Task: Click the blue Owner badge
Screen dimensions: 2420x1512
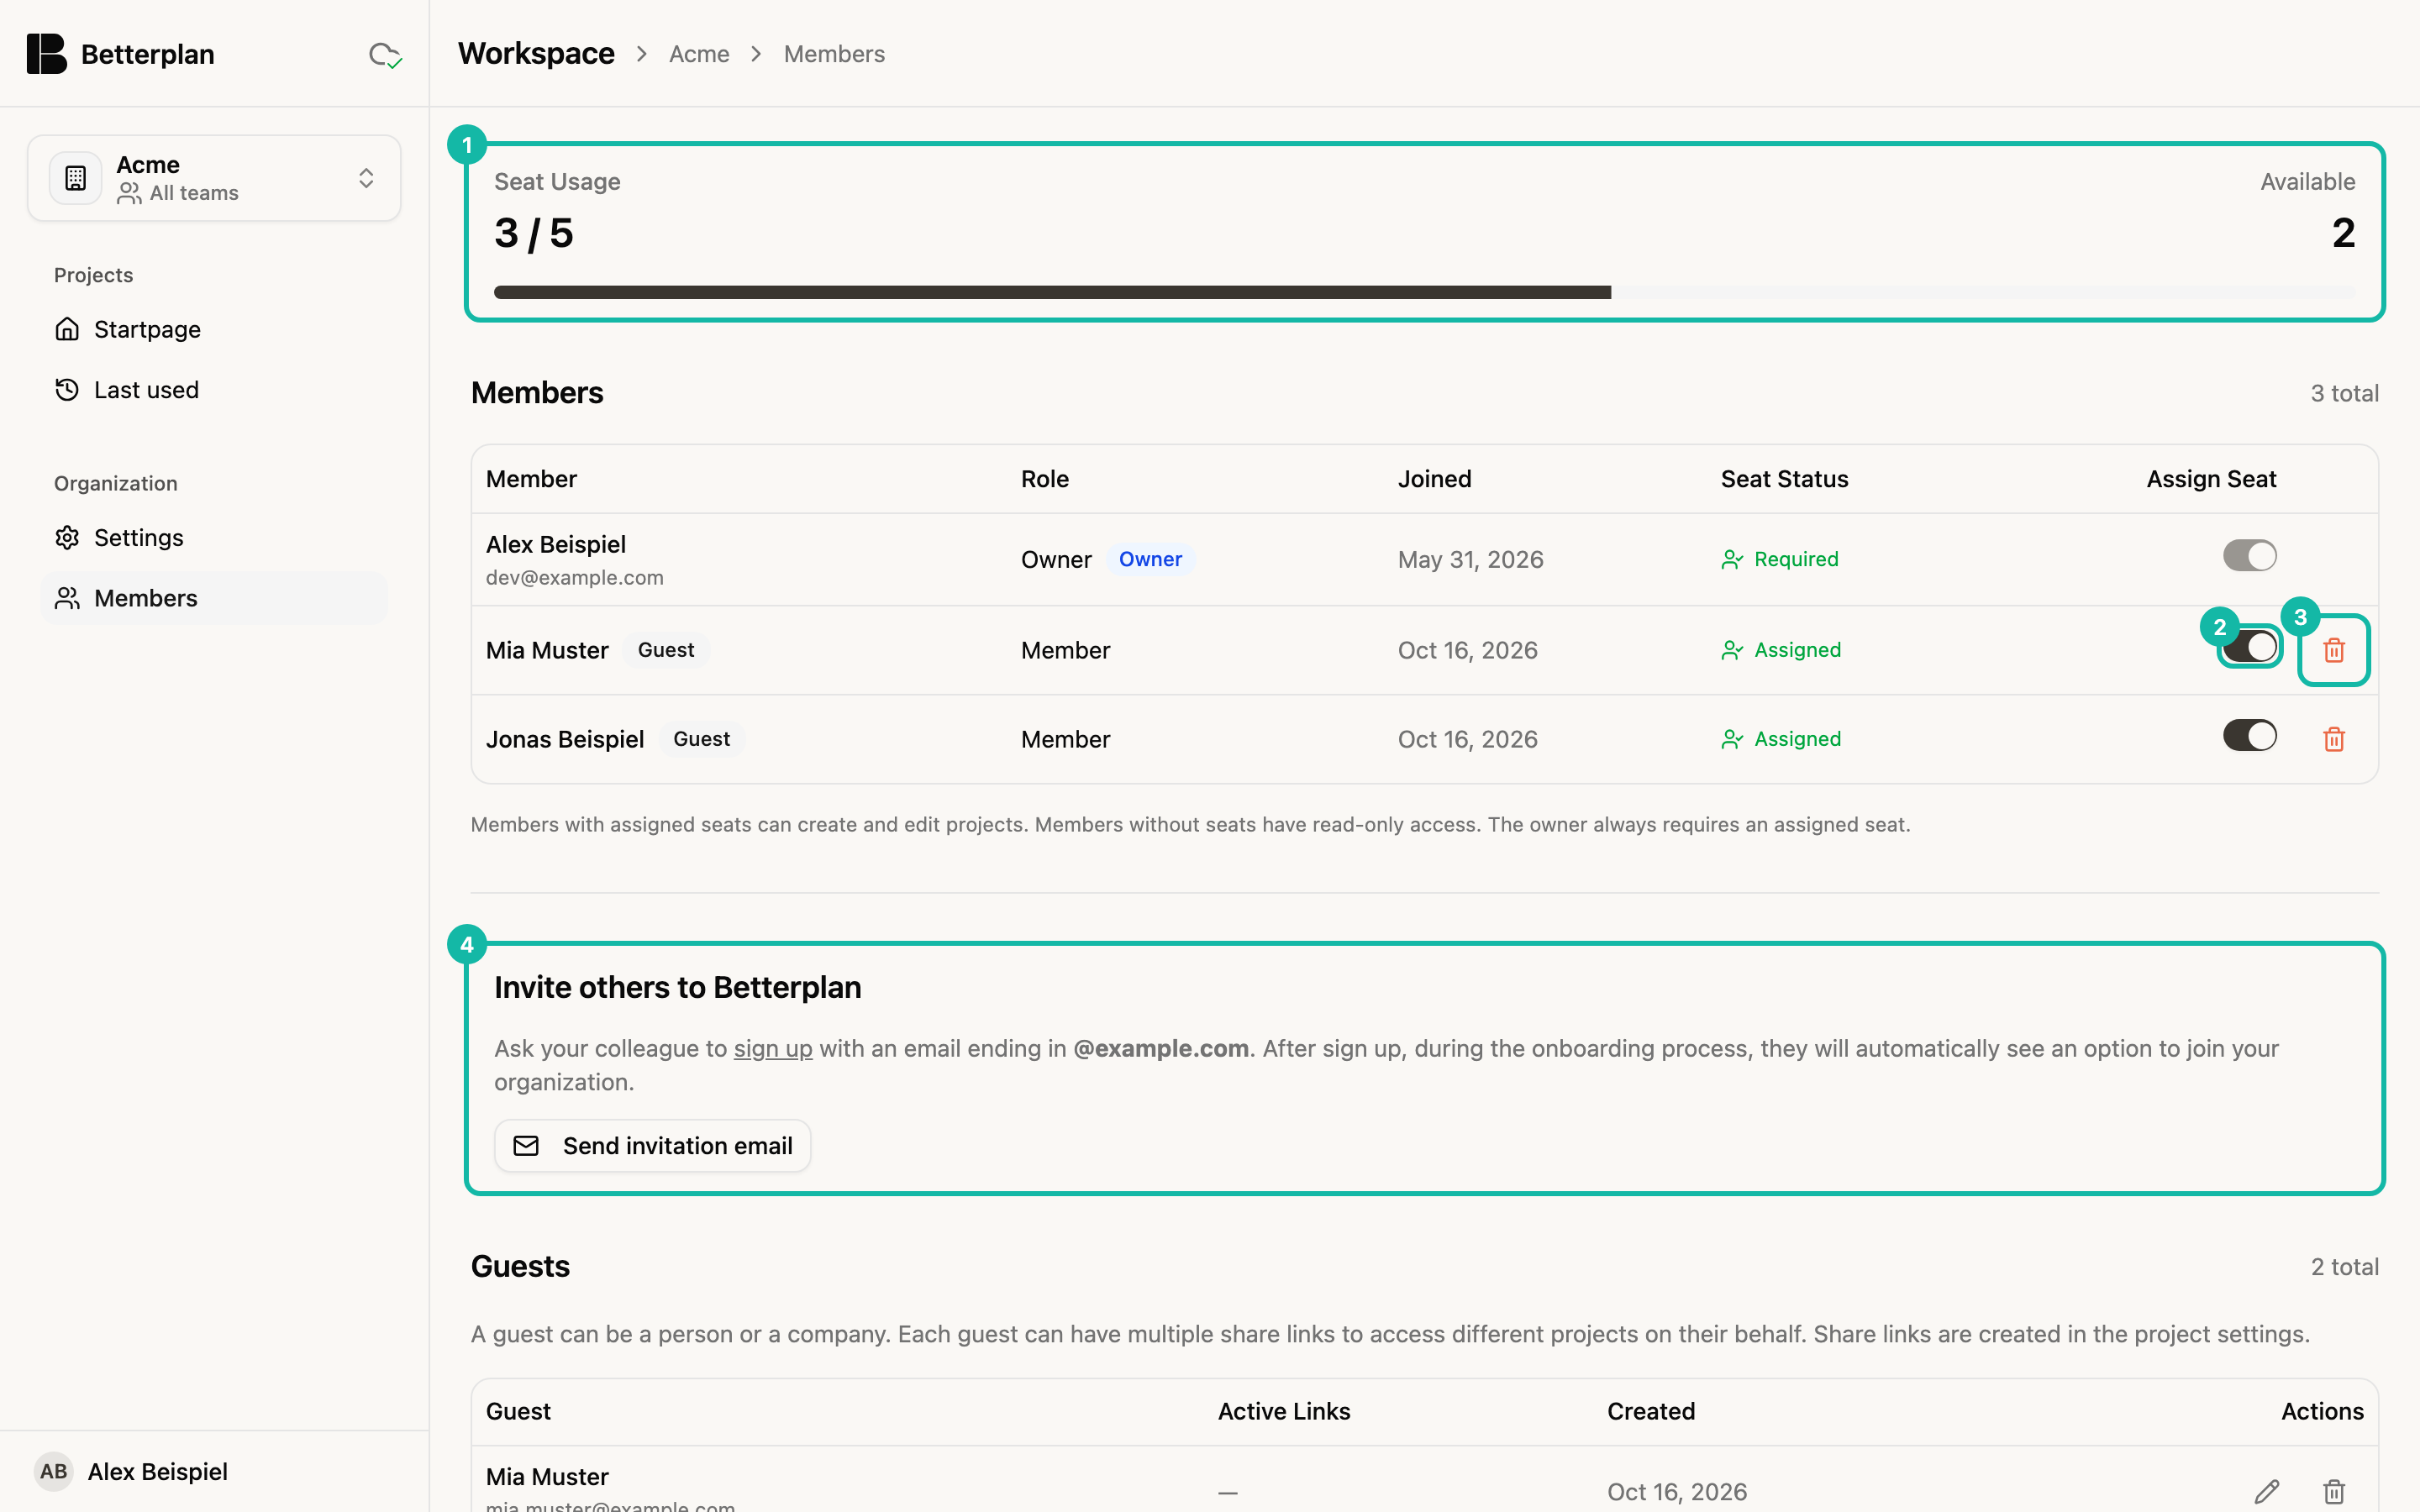Action: coord(1150,559)
